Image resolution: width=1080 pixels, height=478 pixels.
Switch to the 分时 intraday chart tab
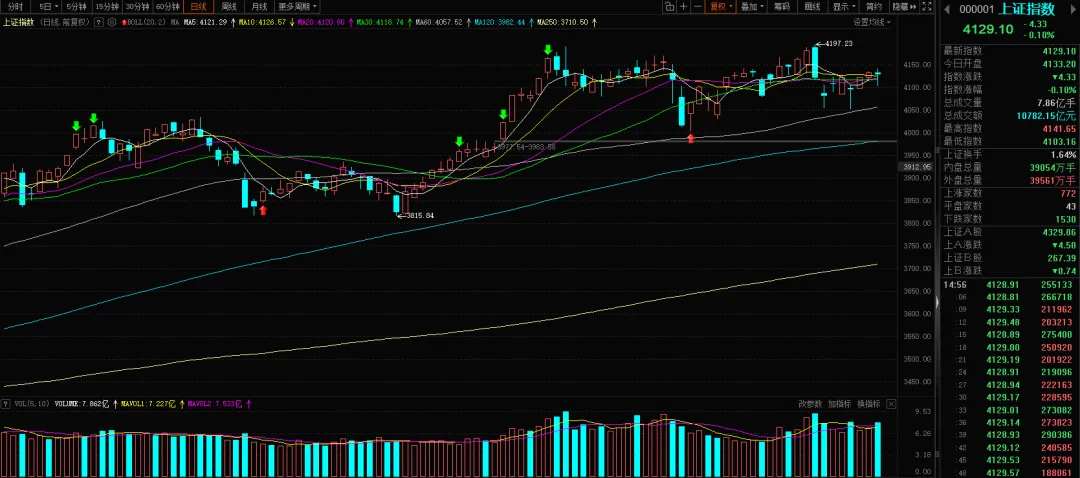click(16, 7)
